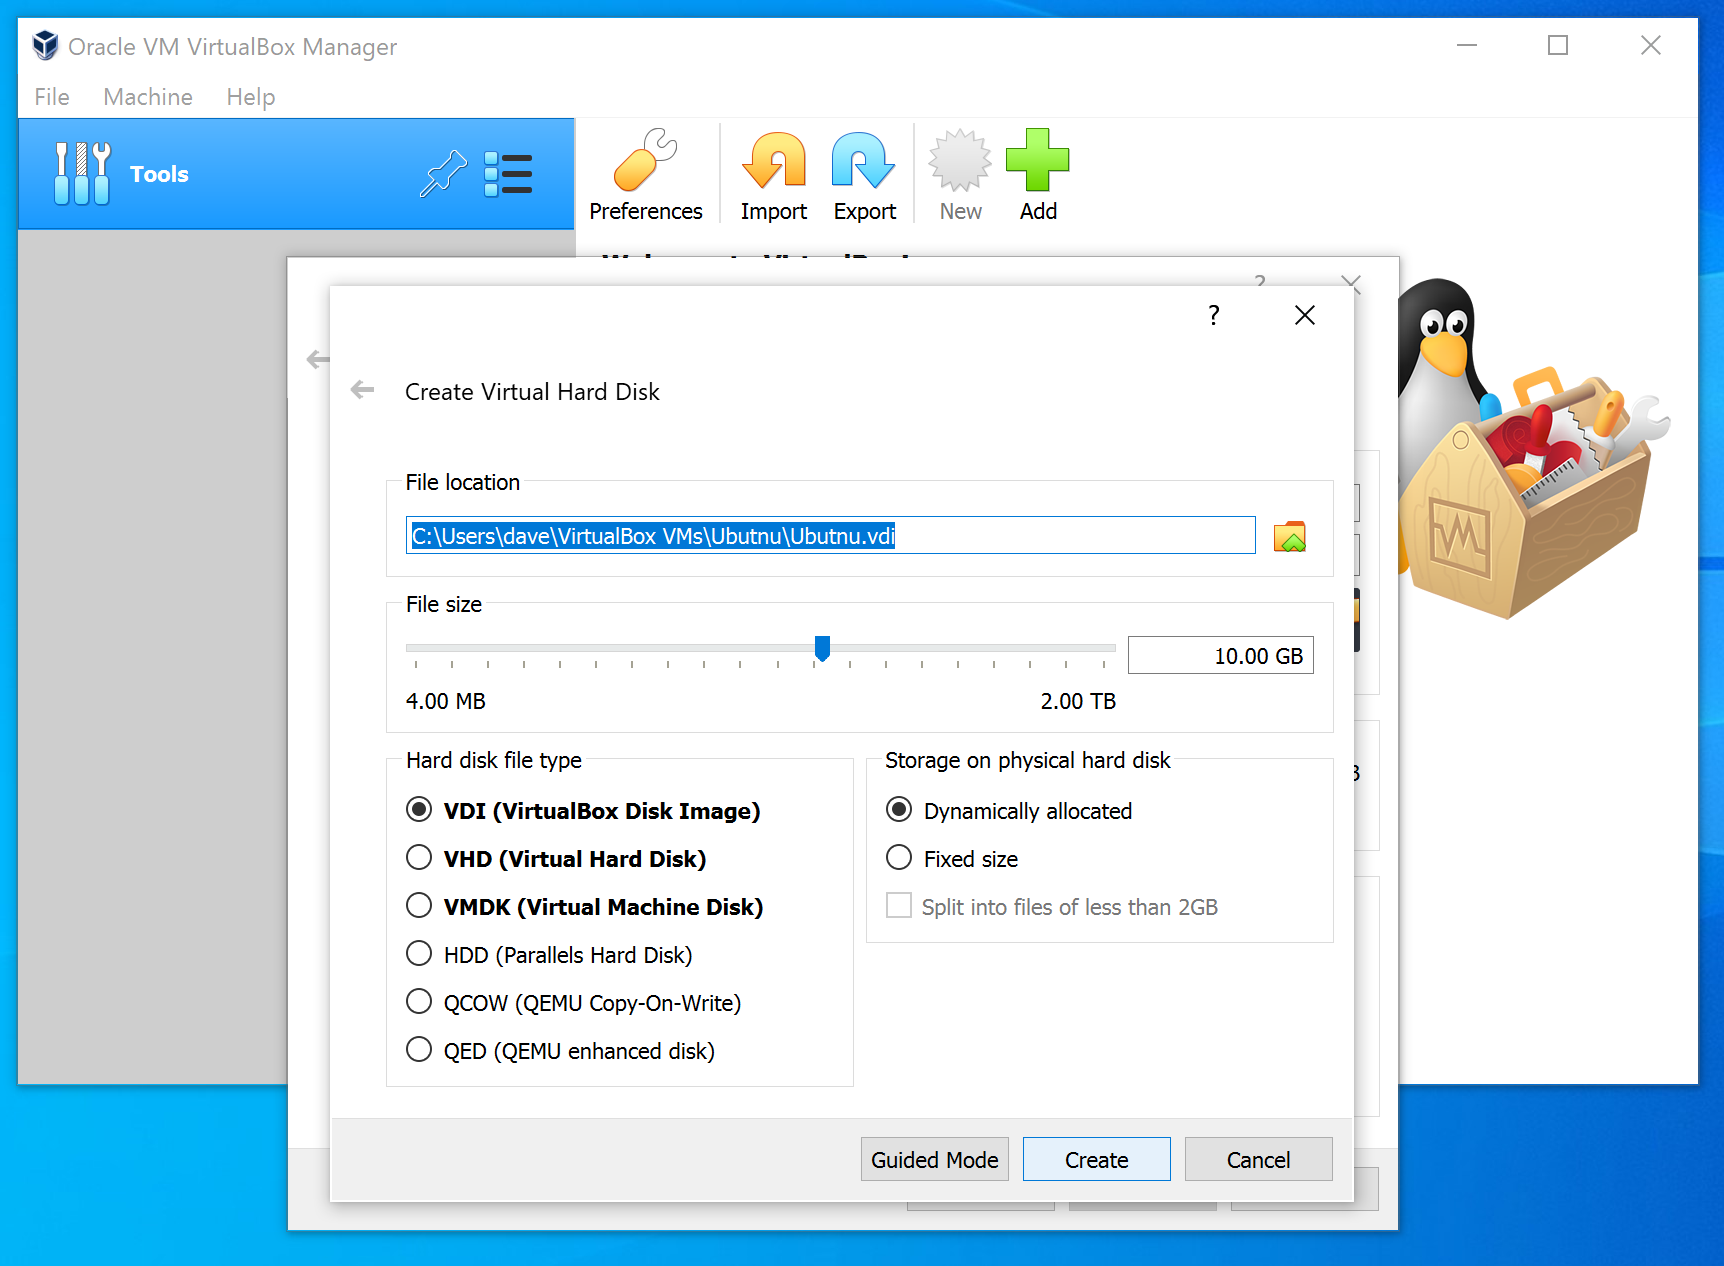Click the 10.00 GB file size field

pyautogui.click(x=1220, y=655)
